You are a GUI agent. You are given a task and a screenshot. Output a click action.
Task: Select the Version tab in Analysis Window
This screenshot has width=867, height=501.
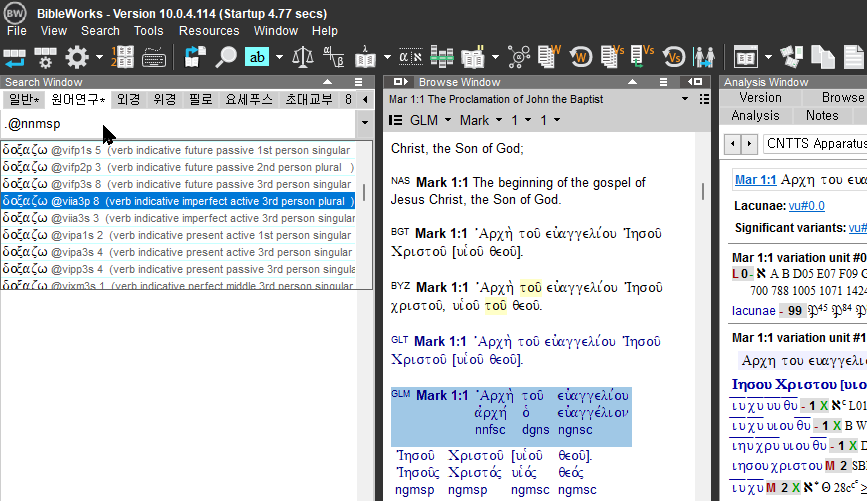tap(760, 98)
